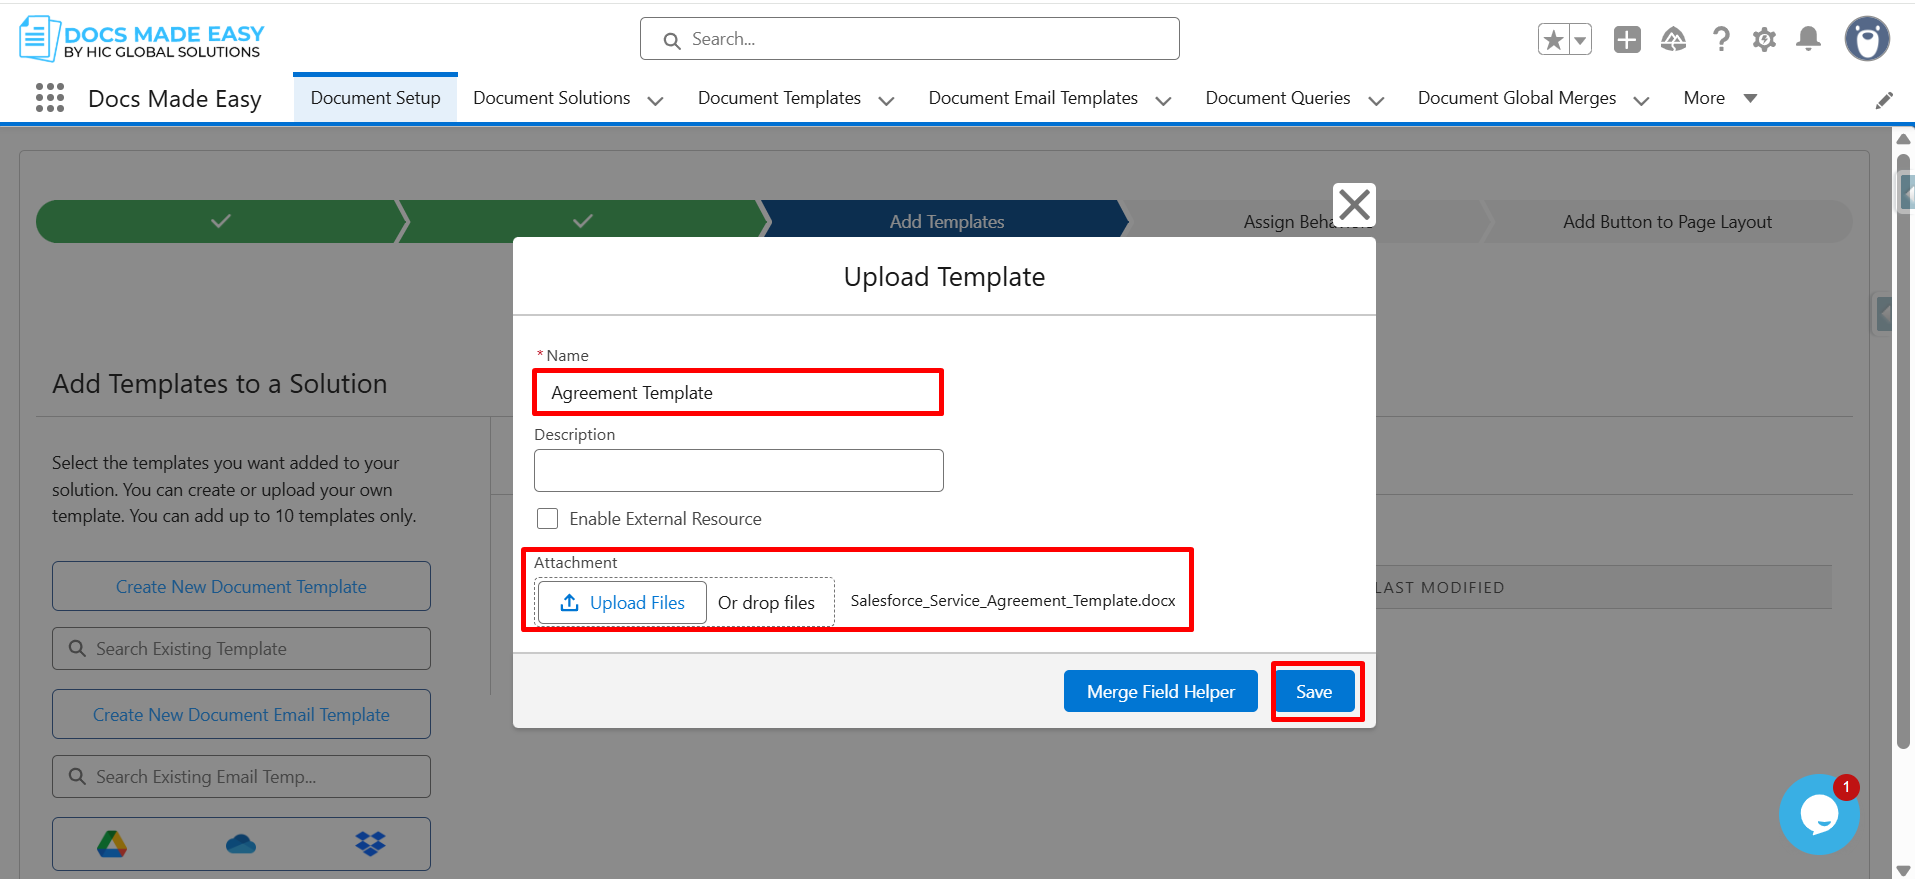This screenshot has width=1915, height=879.
Task: Expand Document Templates tab dropdown
Action: click(x=886, y=100)
